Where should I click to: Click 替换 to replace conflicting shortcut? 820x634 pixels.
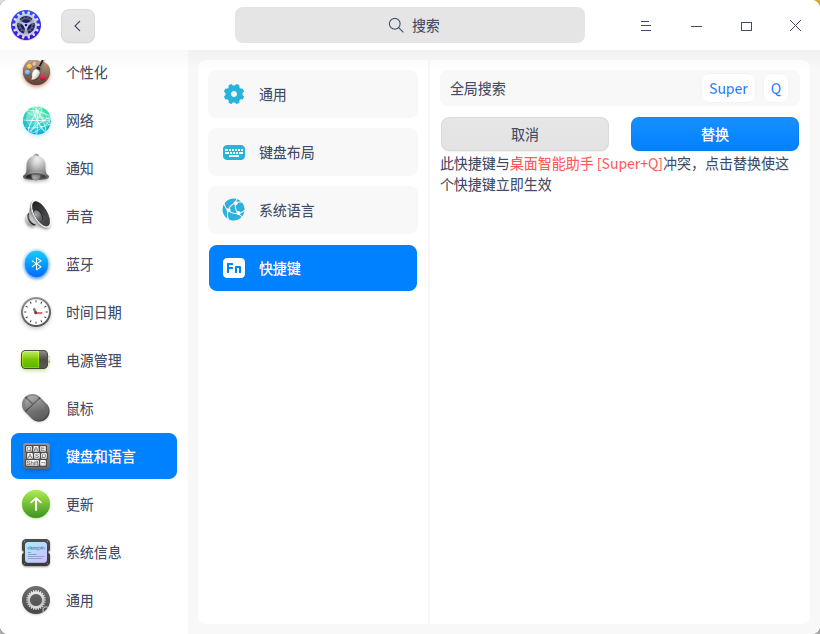[714, 134]
